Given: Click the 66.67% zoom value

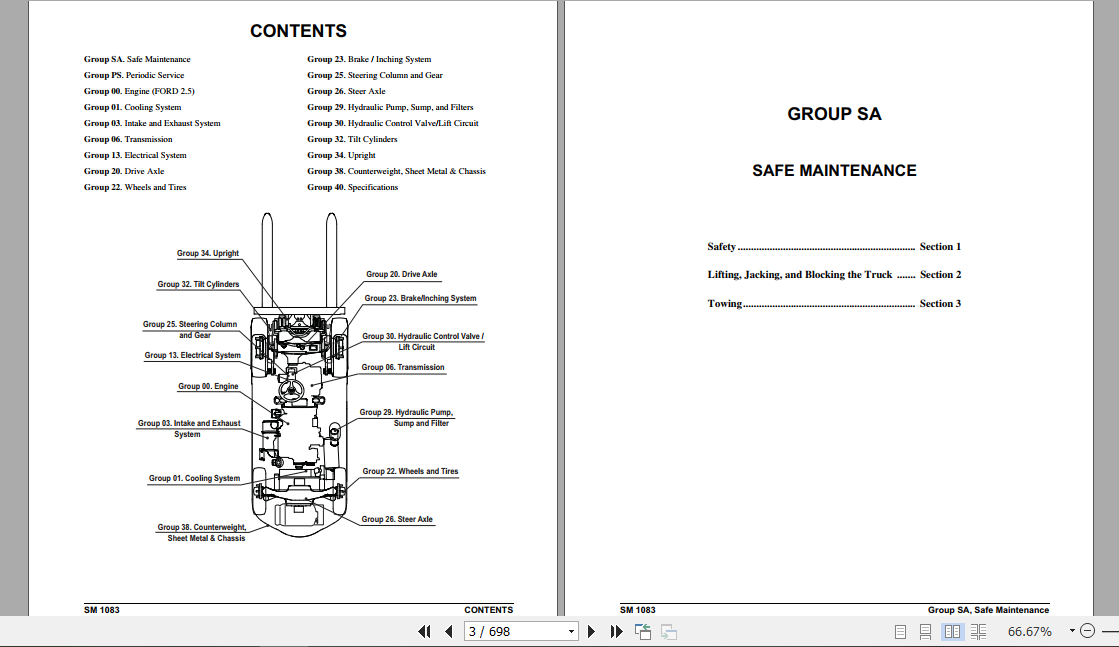Looking at the screenshot, I should coord(1030,631).
